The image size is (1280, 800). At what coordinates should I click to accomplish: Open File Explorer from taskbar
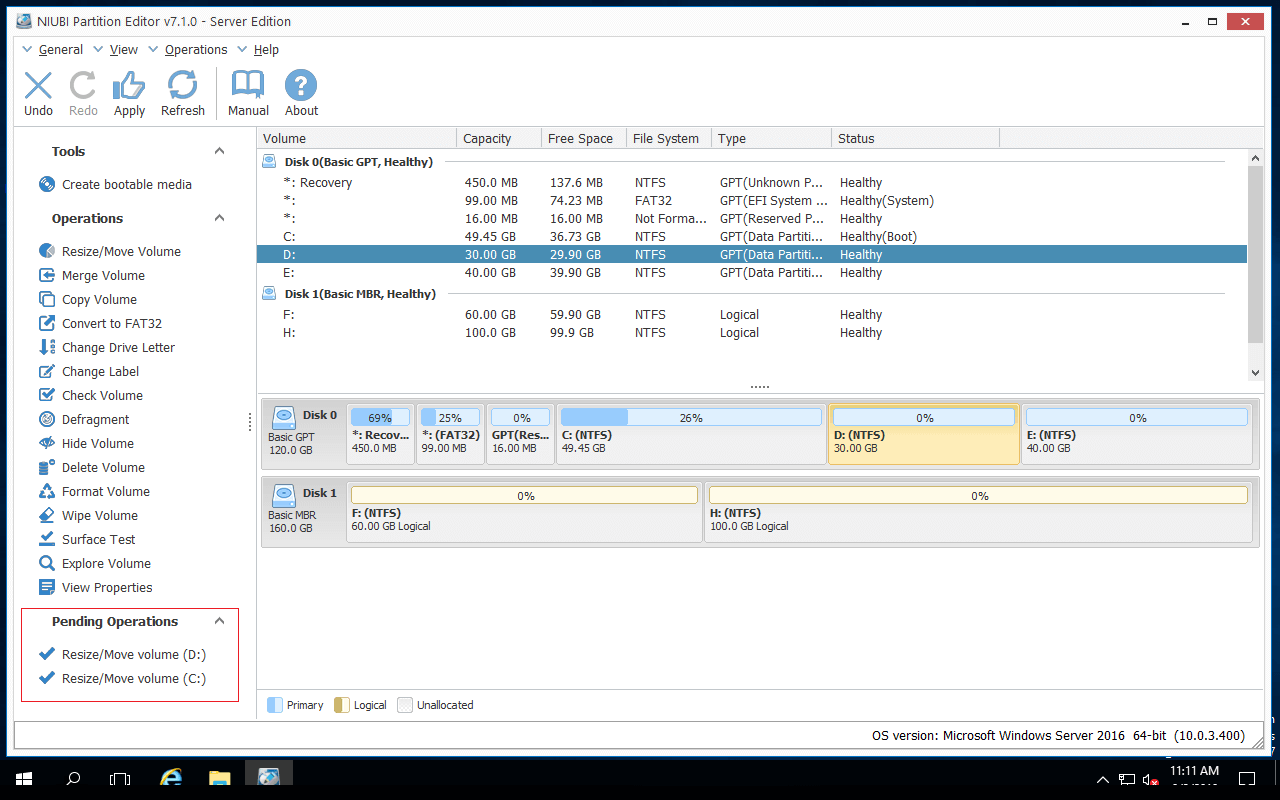click(x=220, y=778)
